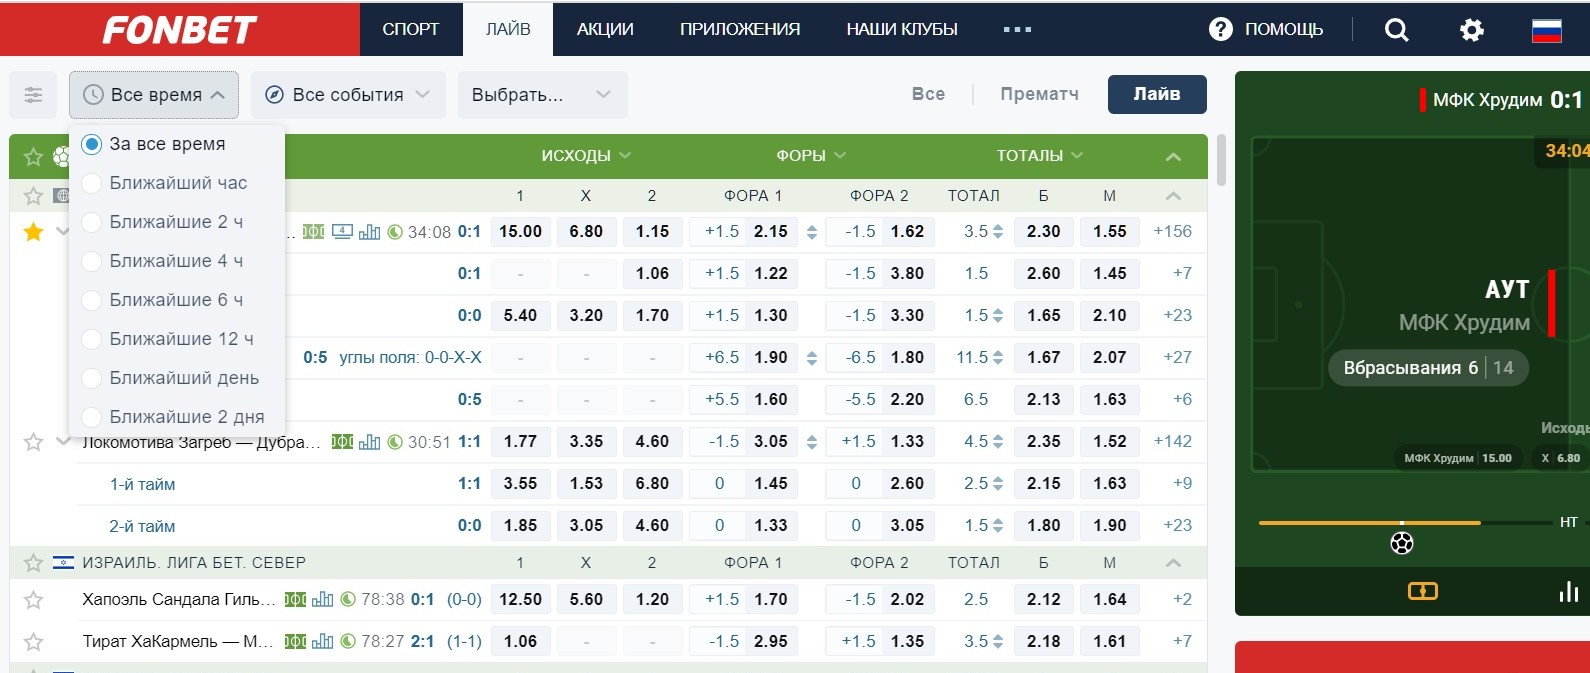This screenshot has width=1590, height=673.
Task: Select the 'Ближайшие 12 ч' radio option
Action: click(x=91, y=339)
